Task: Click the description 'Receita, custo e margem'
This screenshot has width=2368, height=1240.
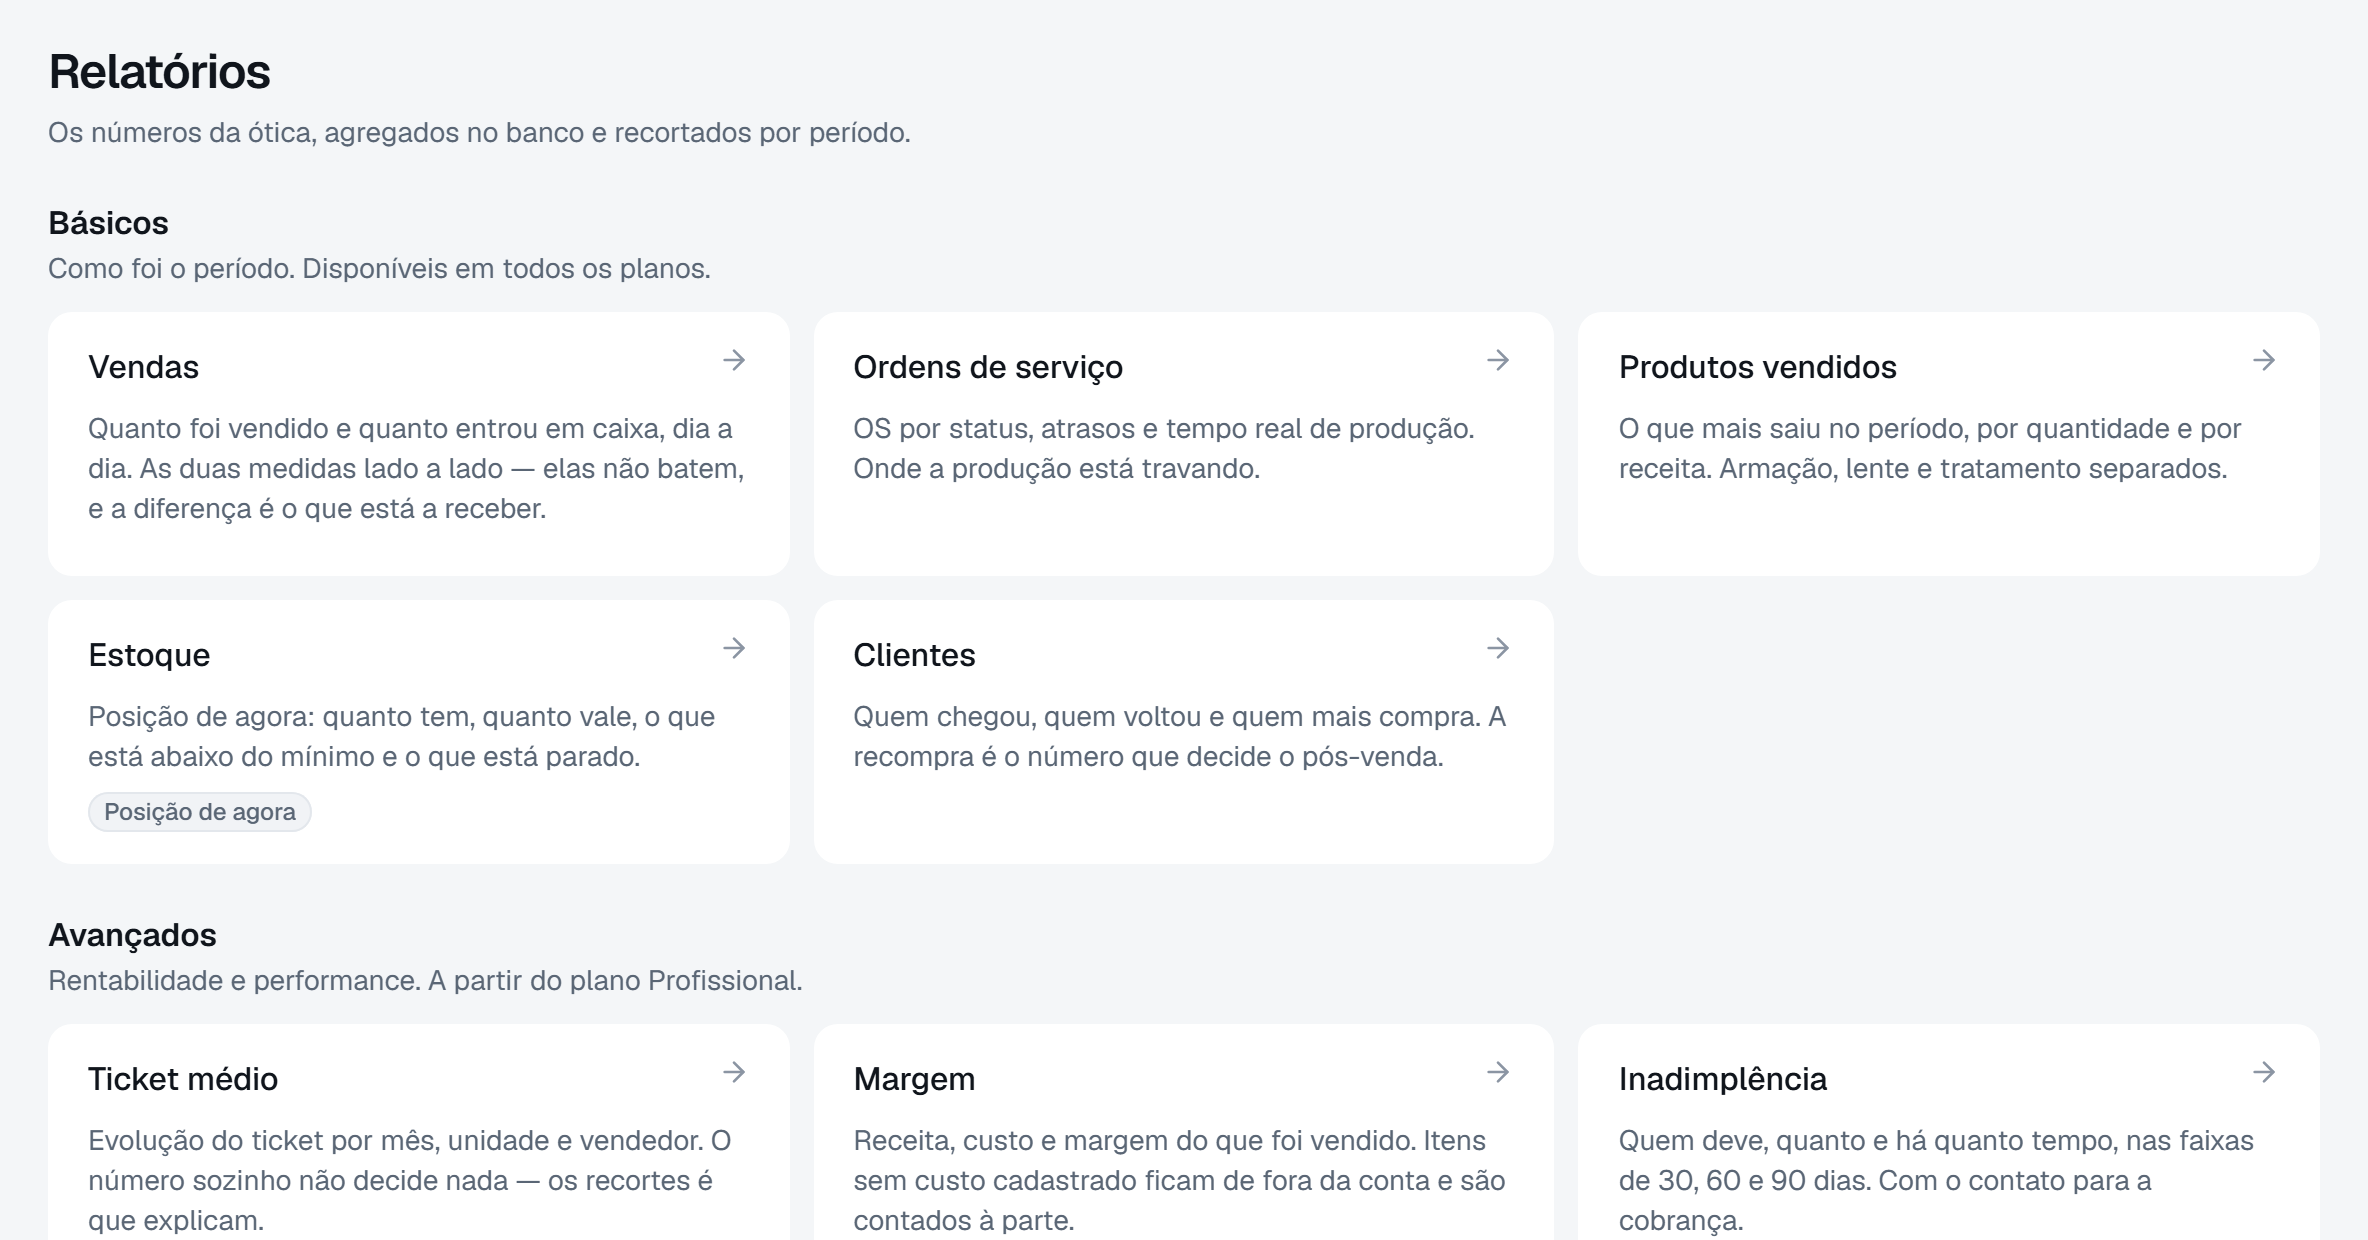Action: 1179,1181
